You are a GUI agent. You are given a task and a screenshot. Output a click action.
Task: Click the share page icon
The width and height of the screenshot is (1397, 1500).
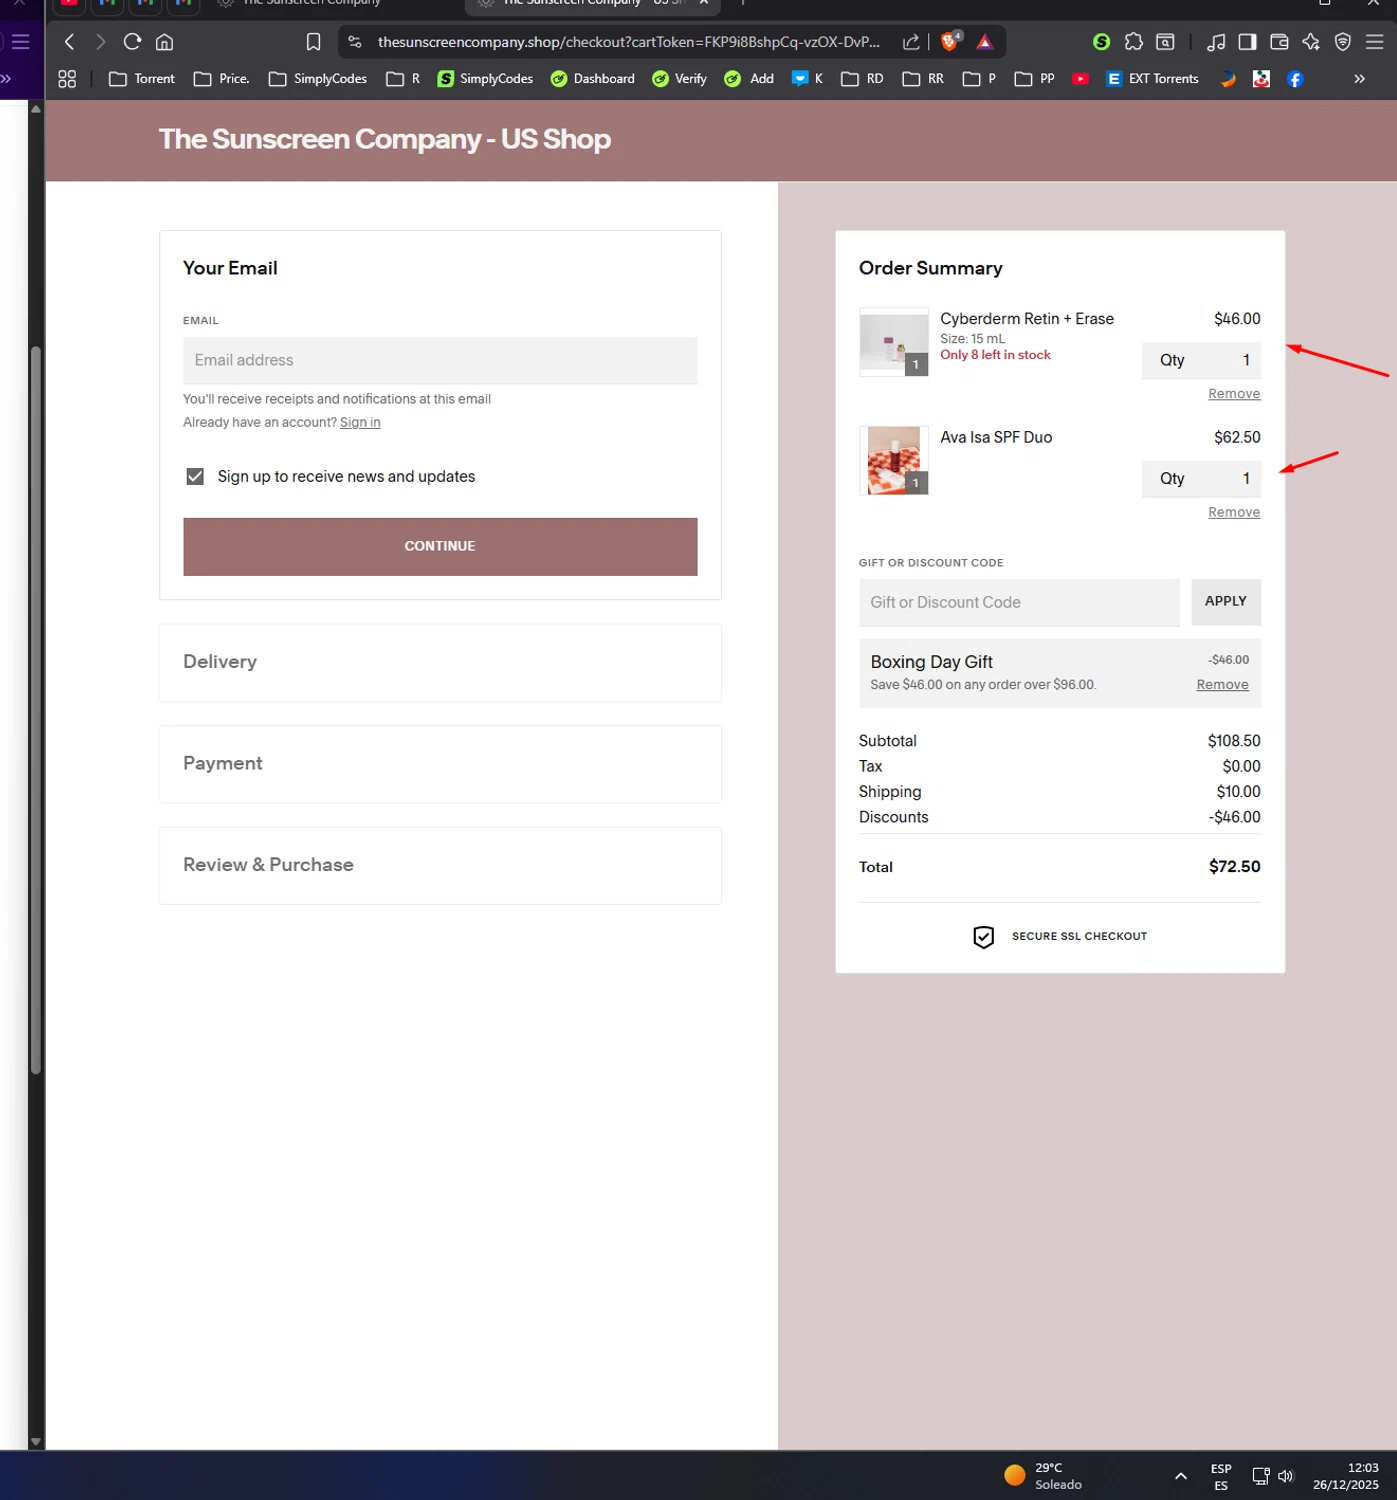coord(911,42)
